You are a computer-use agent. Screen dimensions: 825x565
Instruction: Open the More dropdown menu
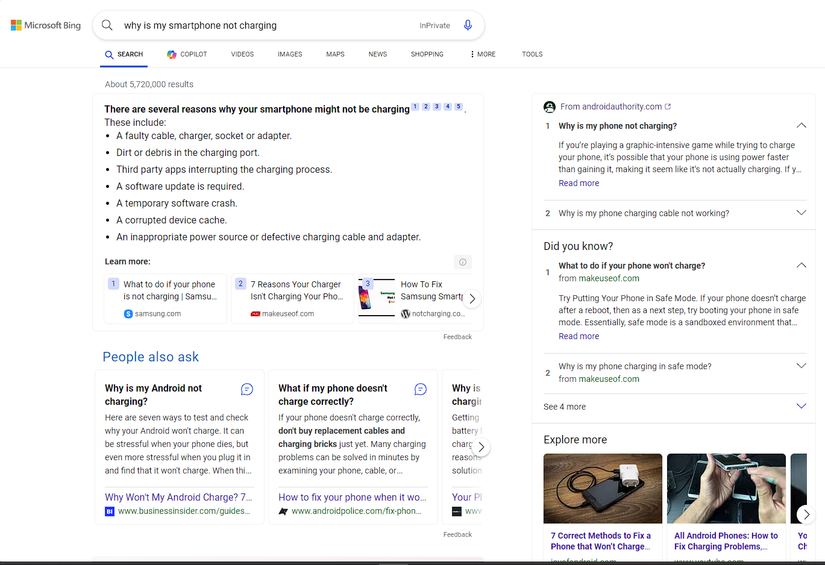(x=482, y=54)
